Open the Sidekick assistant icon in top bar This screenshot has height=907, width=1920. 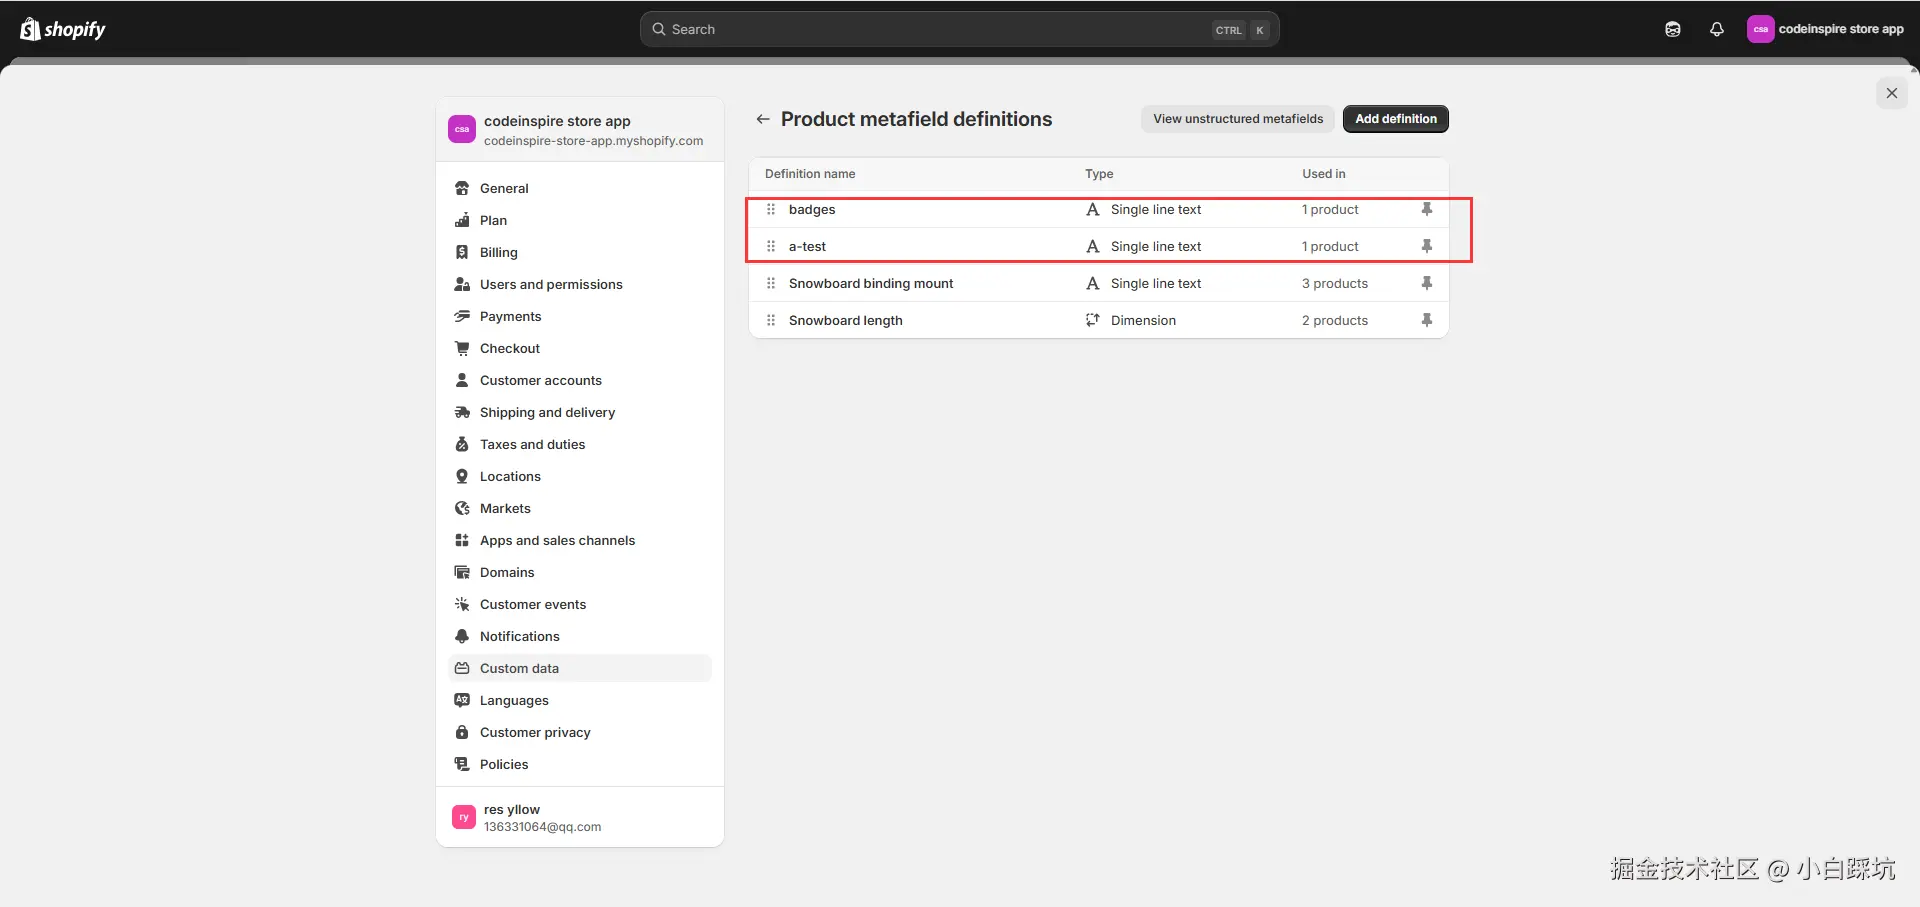(1673, 29)
